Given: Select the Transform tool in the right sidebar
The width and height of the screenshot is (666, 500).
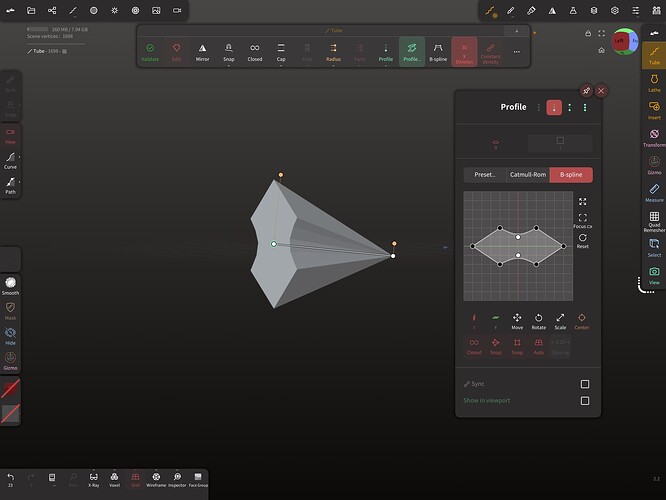Looking at the screenshot, I should coord(654,138).
